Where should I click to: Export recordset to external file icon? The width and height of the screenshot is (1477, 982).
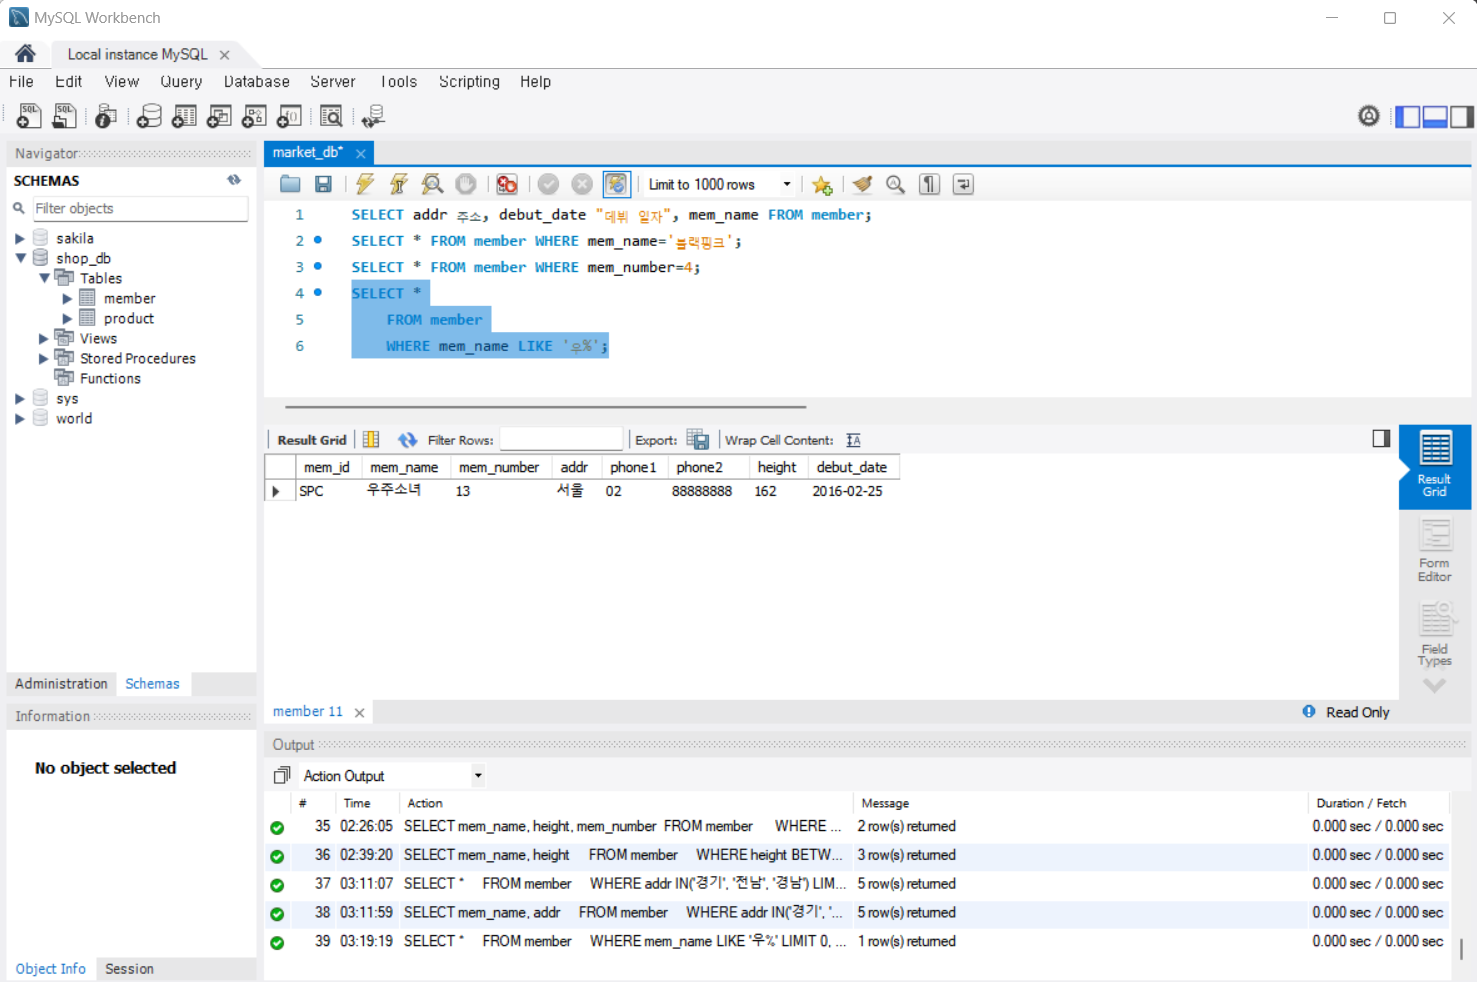(x=698, y=440)
